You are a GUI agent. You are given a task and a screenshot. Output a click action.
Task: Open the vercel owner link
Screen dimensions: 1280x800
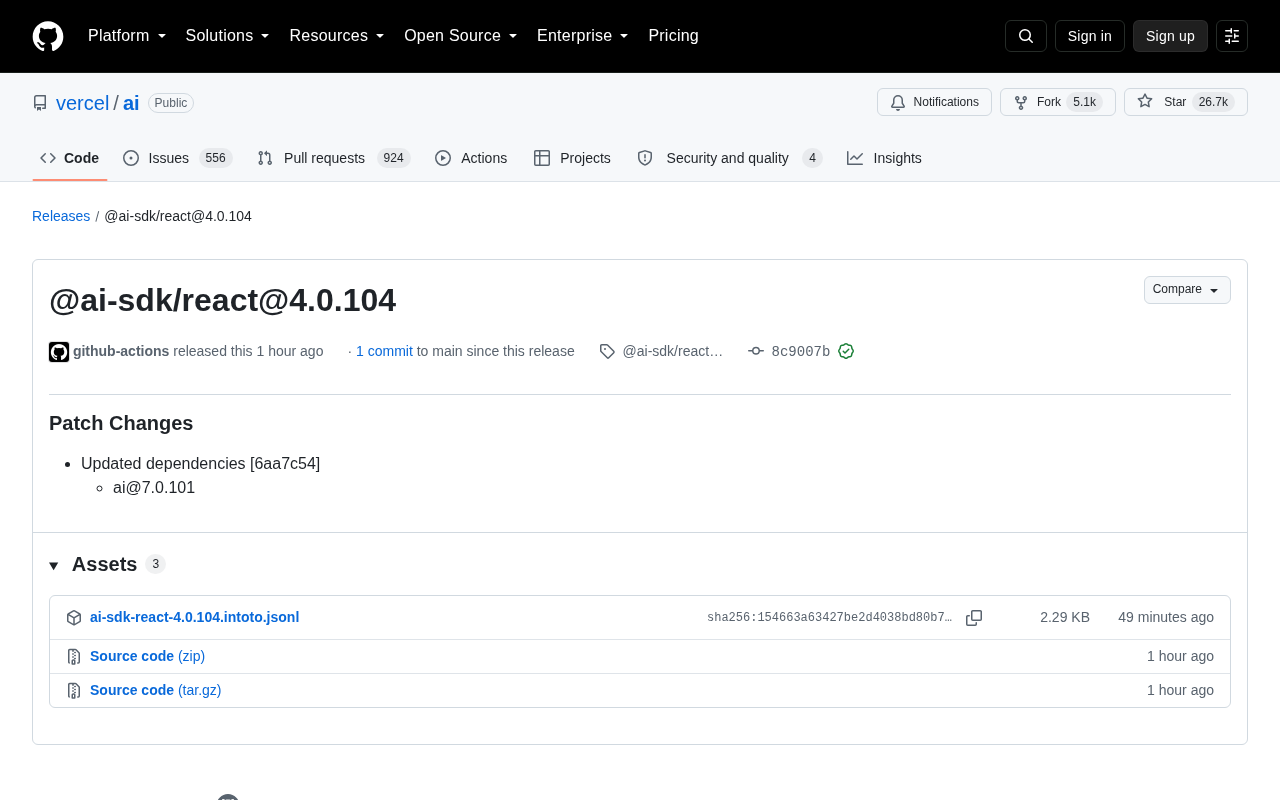point(82,103)
